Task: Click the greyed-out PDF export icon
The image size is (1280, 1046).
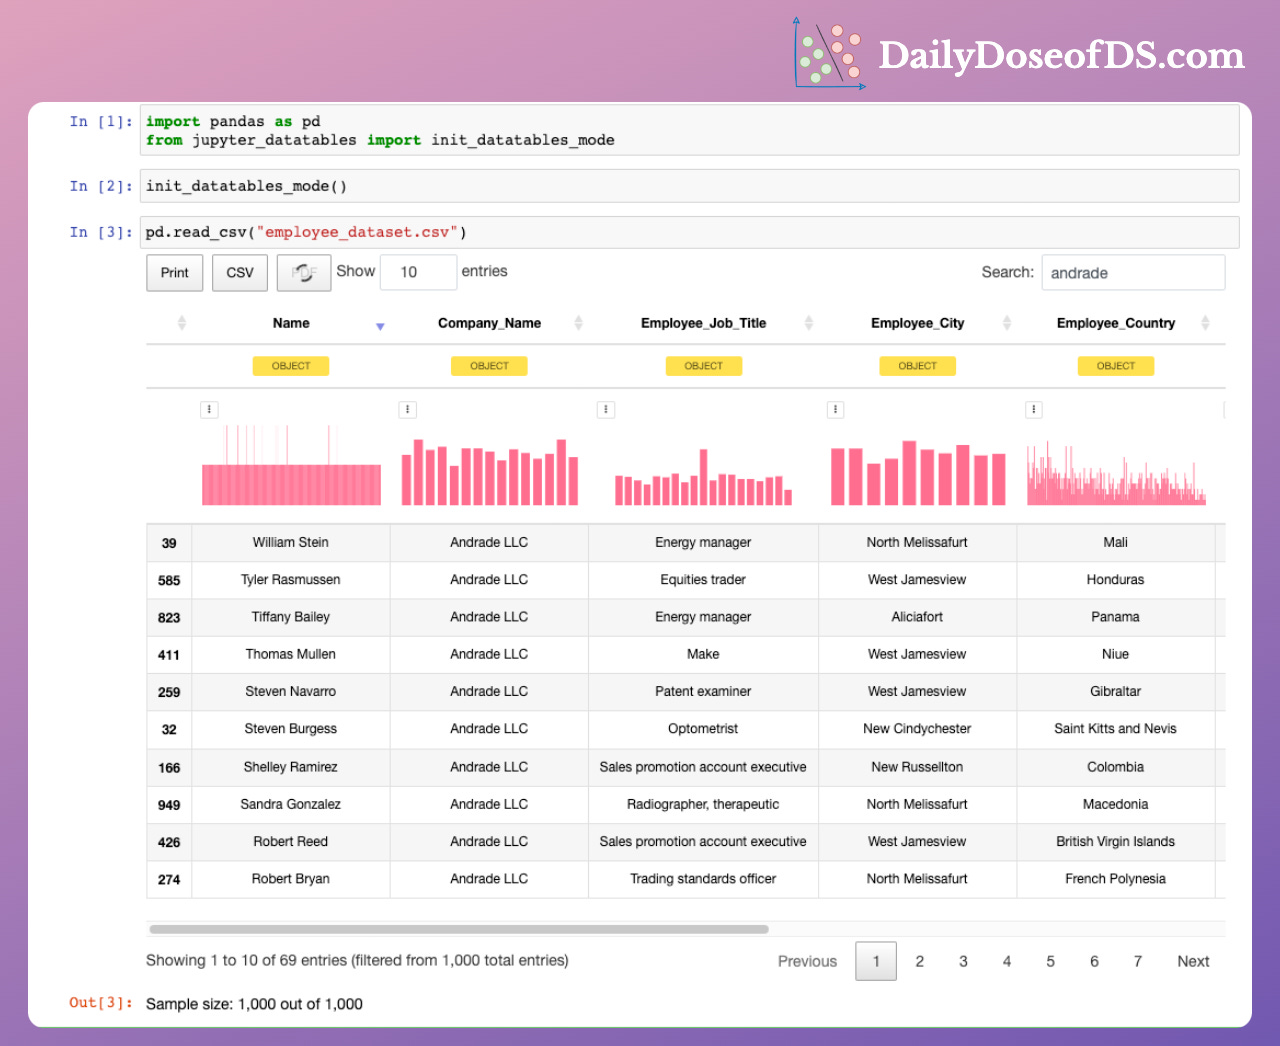Action: (303, 272)
